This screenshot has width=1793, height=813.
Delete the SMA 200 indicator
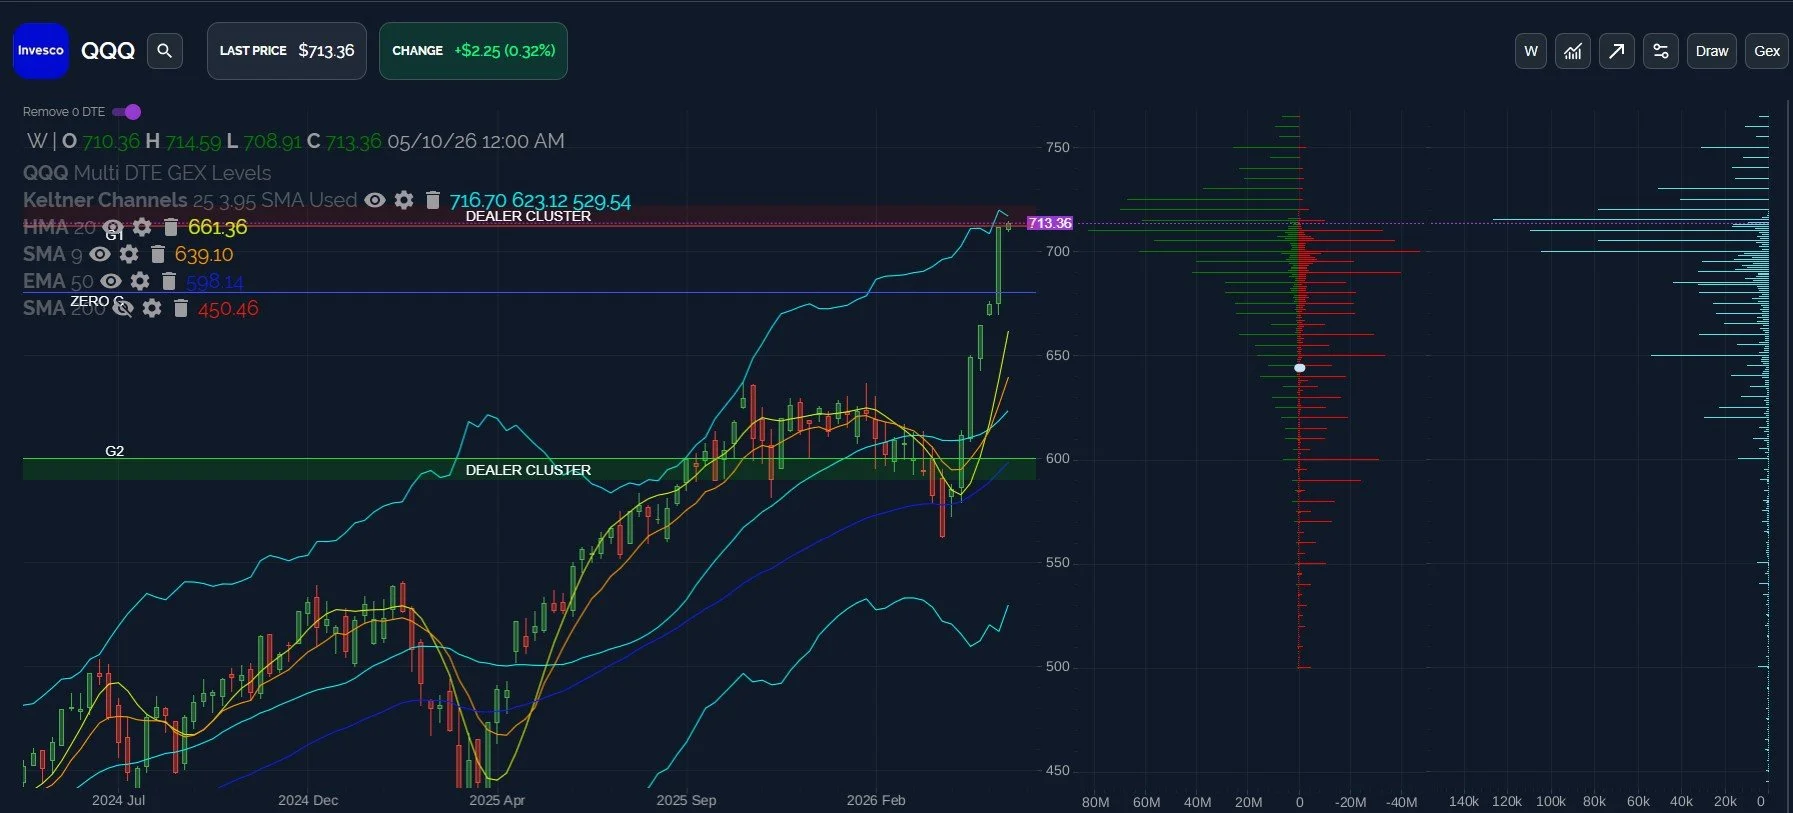180,308
